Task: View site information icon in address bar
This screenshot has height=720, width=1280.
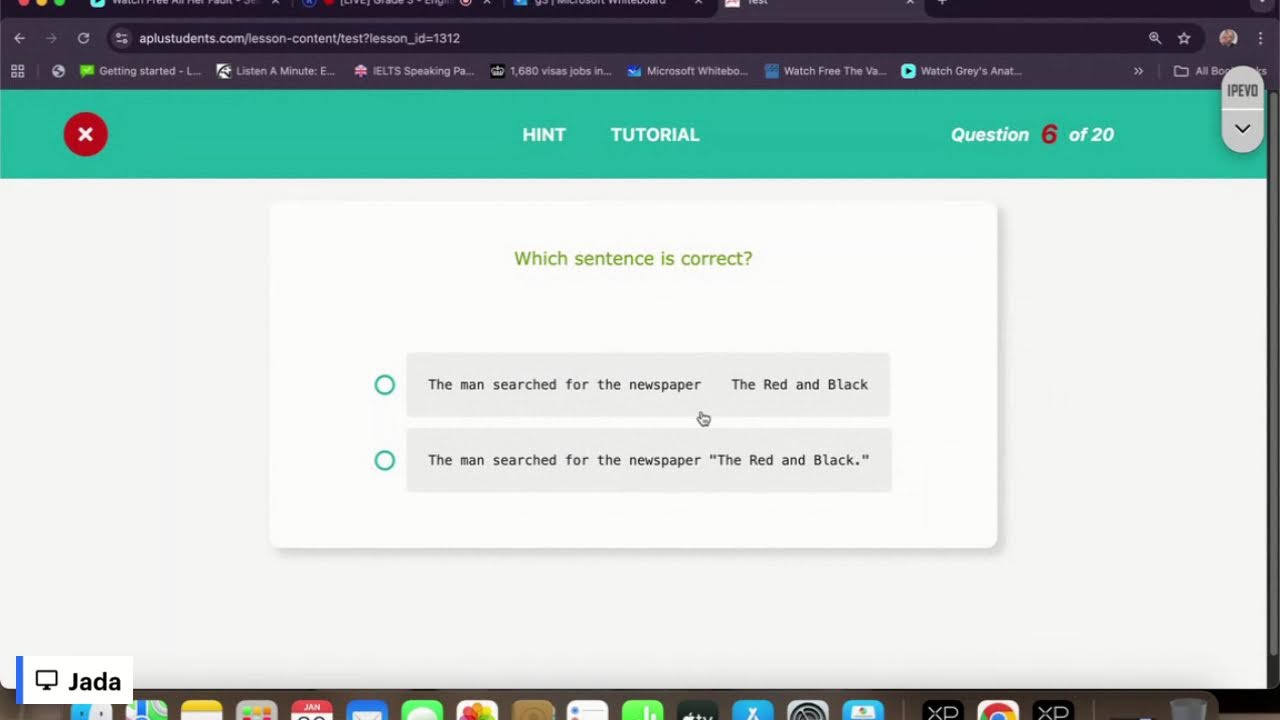Action: click(x=122, y=38)
